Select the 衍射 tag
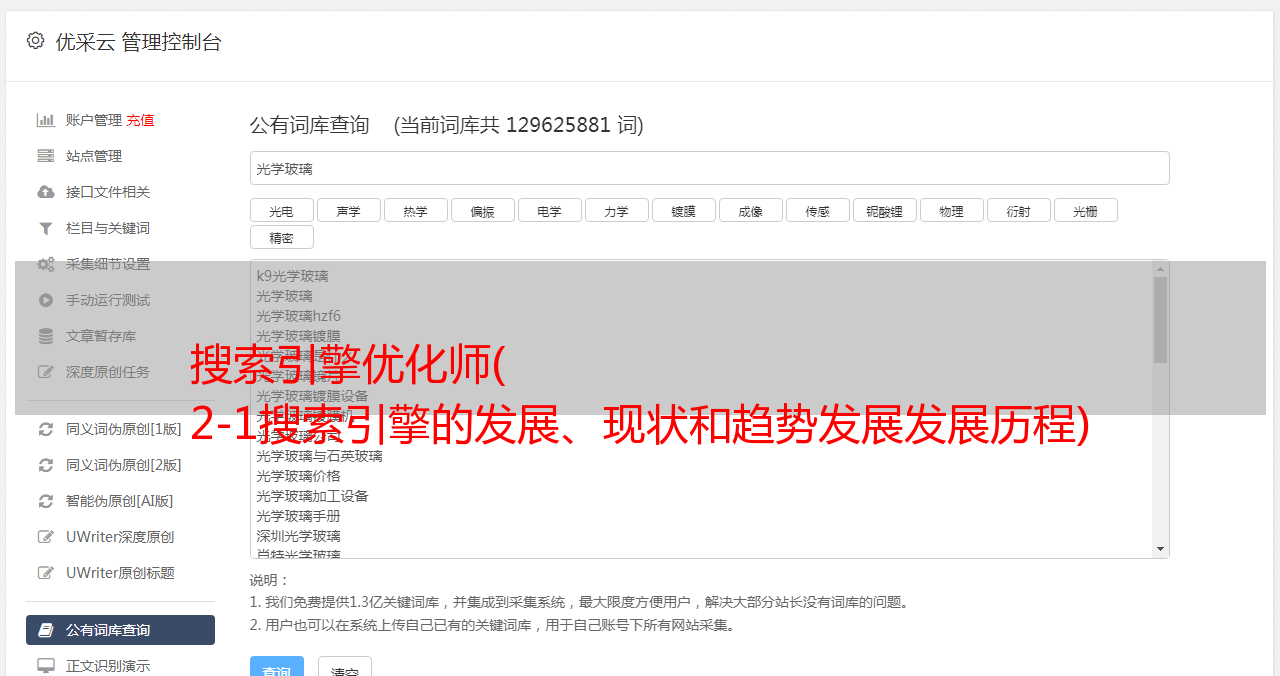Image resolution: width=1280 pixels, height=676 pixels. (x=1018, y=211)
